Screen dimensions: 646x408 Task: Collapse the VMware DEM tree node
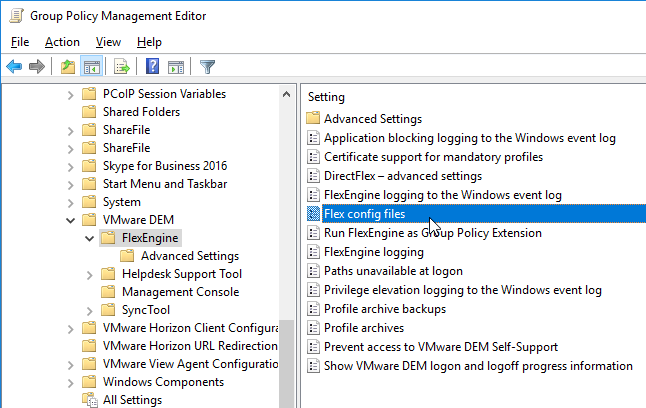[x=70, y=220]
